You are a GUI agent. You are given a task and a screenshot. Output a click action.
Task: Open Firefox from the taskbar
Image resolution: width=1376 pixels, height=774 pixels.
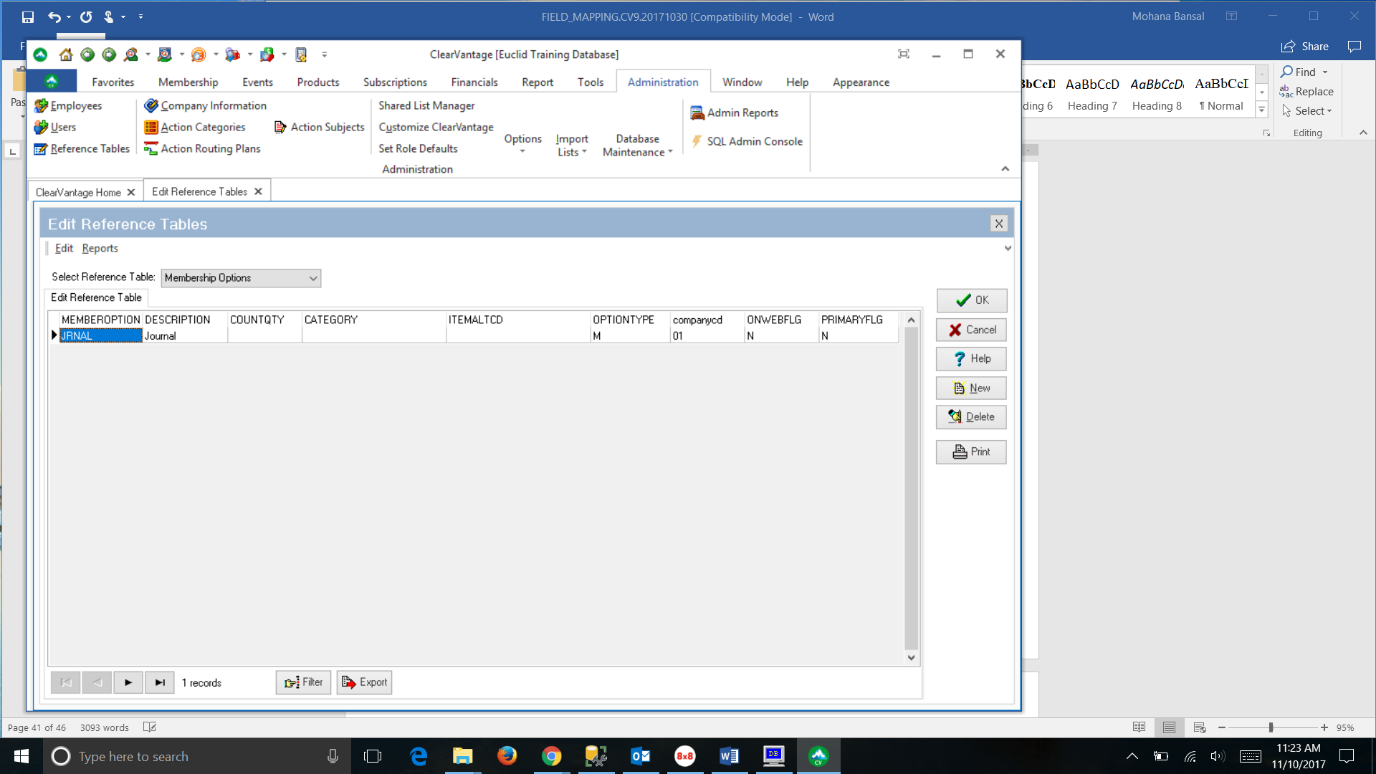tap(507, 756)
